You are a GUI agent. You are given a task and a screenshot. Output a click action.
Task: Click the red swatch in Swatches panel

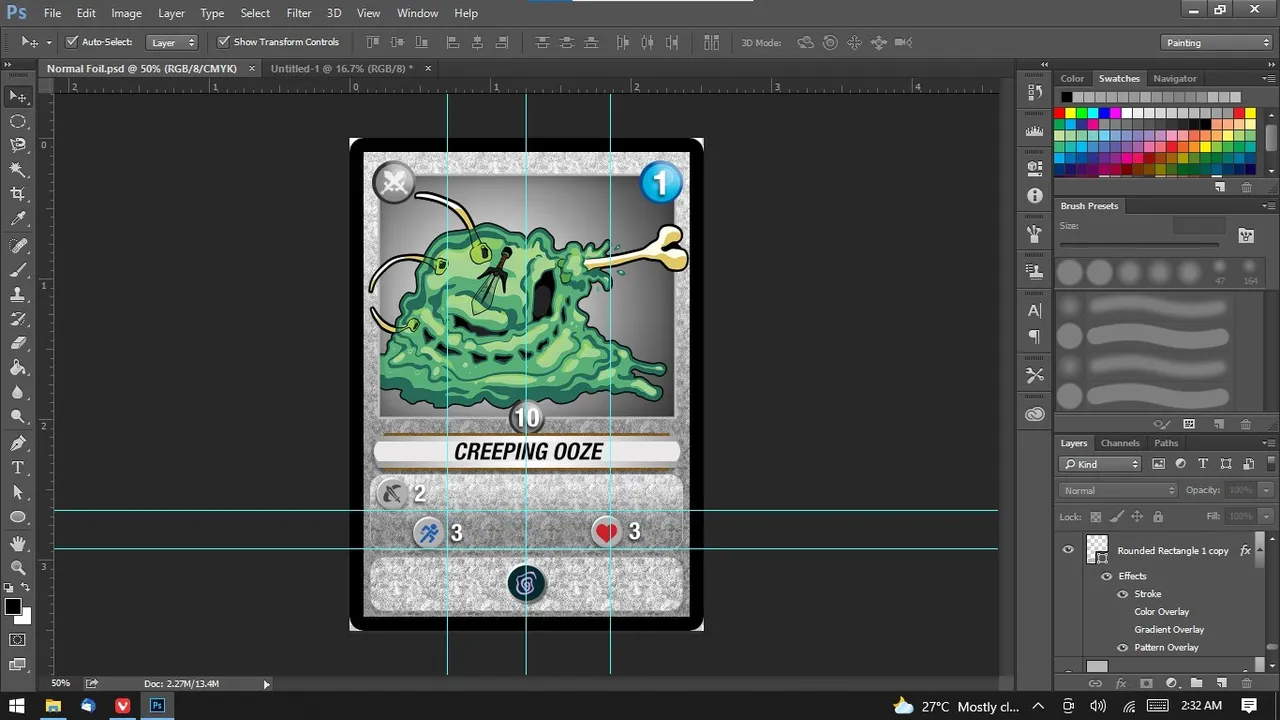1059,113
